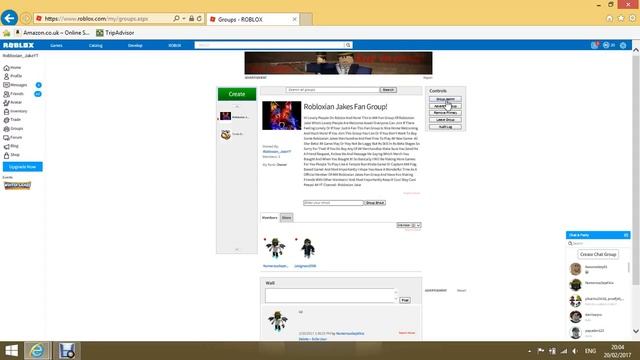Click in the search all groups field
Viewport: 640px width, 360px height.
(332, 90)
